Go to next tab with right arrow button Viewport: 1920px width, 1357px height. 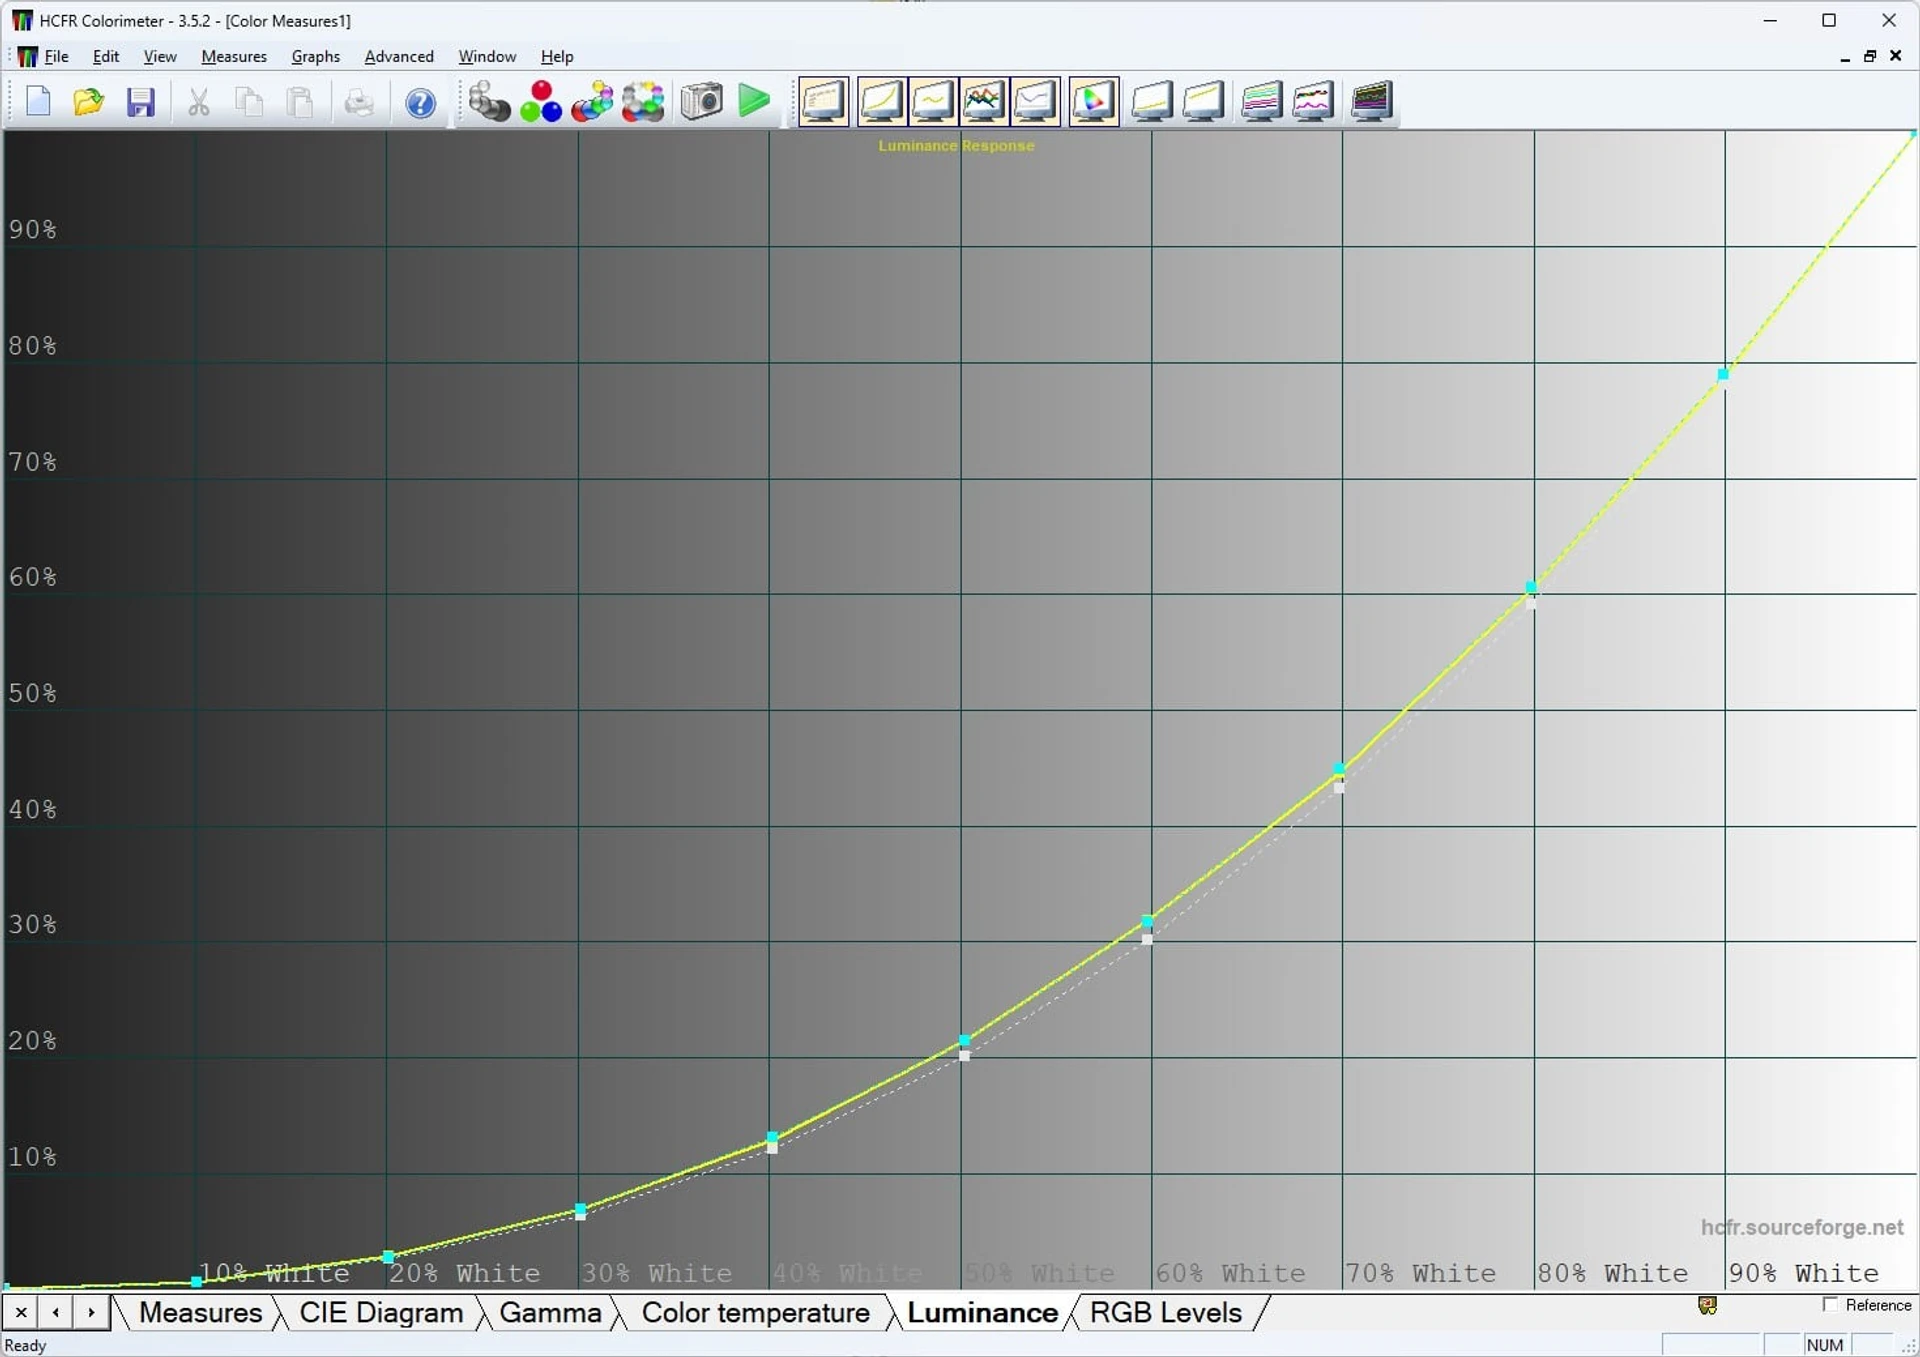point(91,1312)
